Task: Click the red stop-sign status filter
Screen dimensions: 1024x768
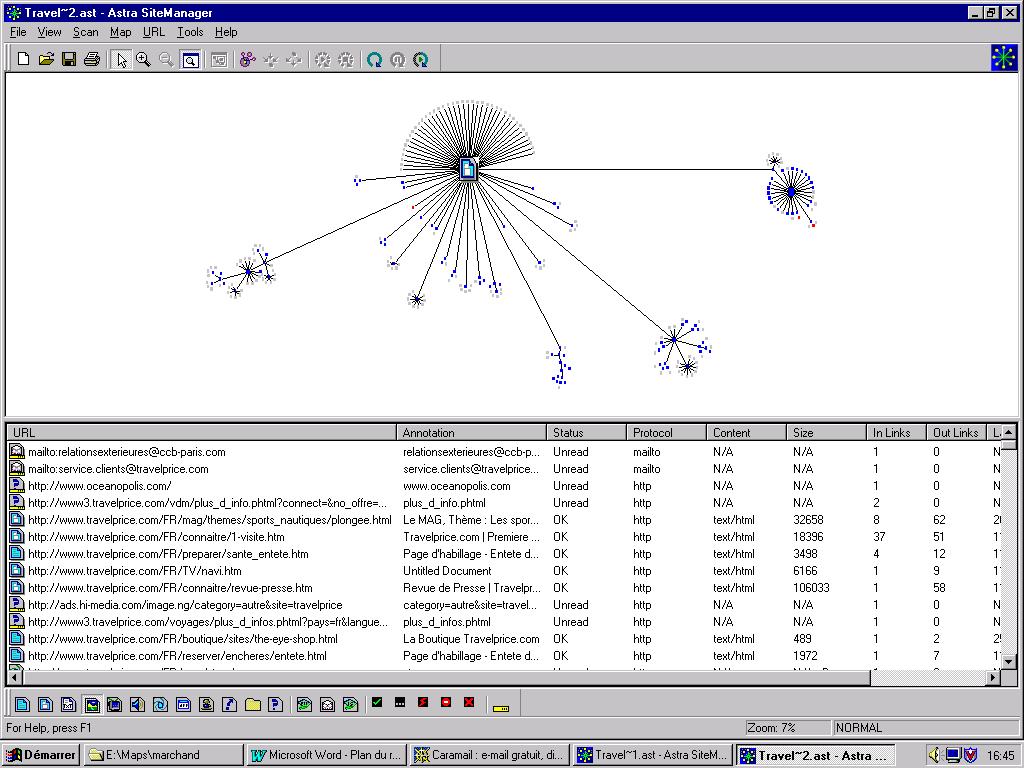Action: [446, 703]
